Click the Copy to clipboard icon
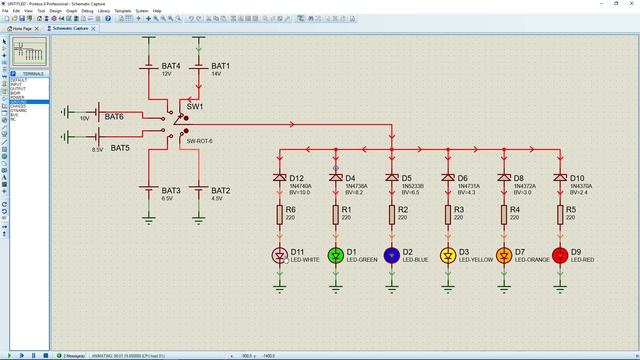 click(x=216, y=19)
